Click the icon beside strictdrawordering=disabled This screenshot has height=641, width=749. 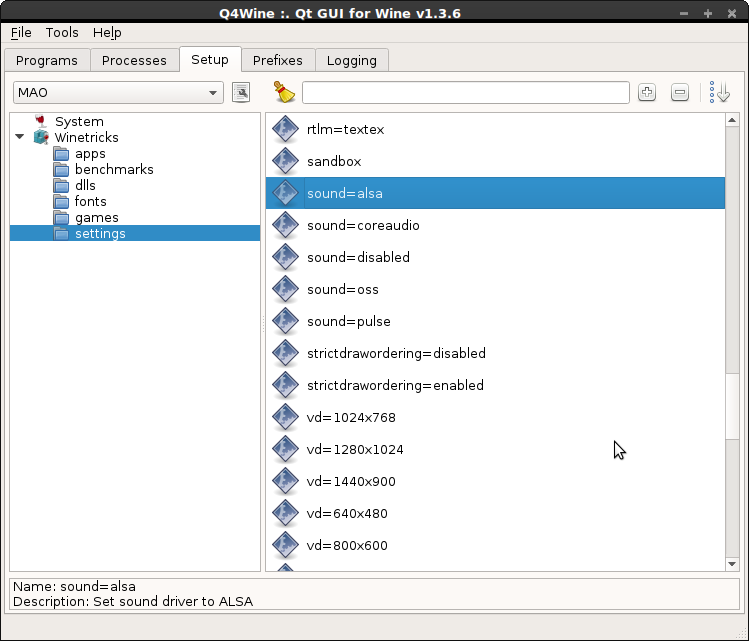tap(286, 353)
